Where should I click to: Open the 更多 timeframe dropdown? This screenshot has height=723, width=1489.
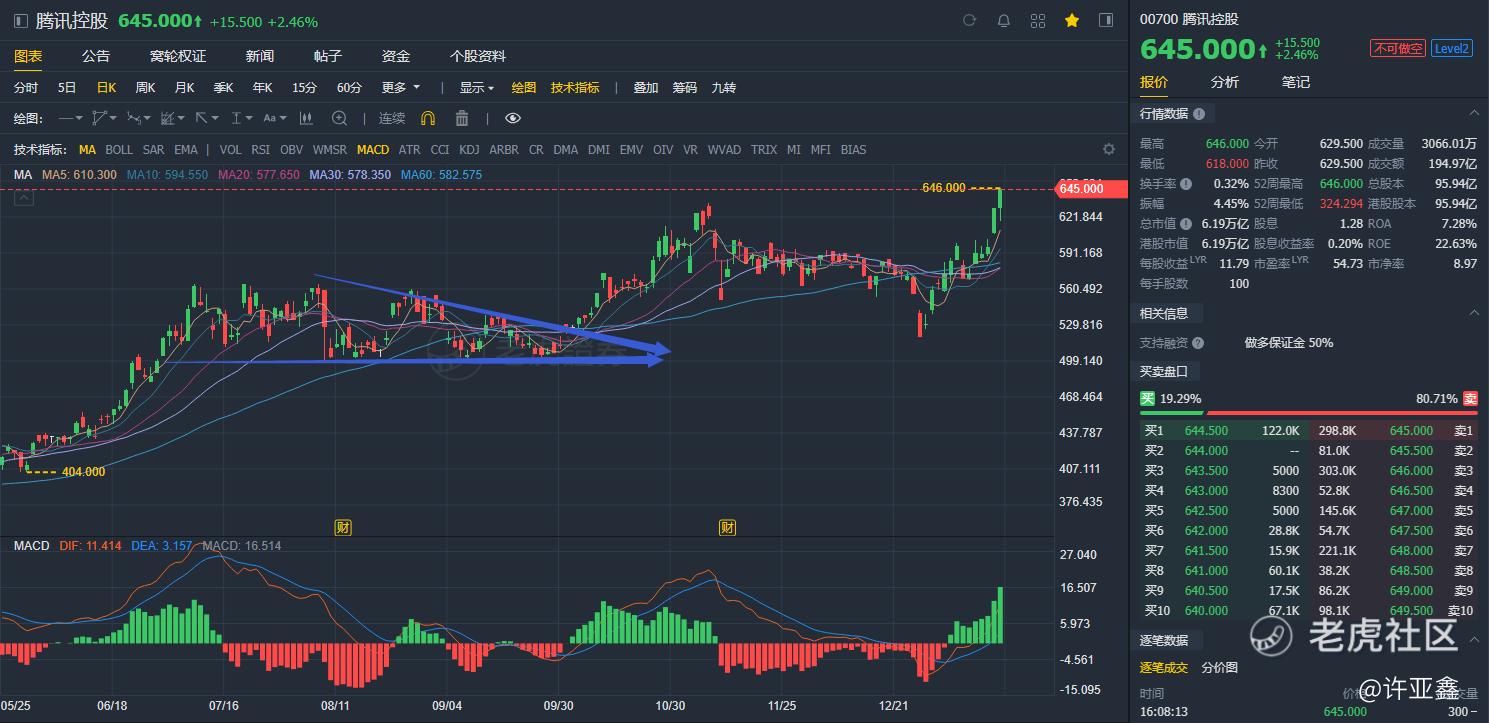(x=401, y=88)
